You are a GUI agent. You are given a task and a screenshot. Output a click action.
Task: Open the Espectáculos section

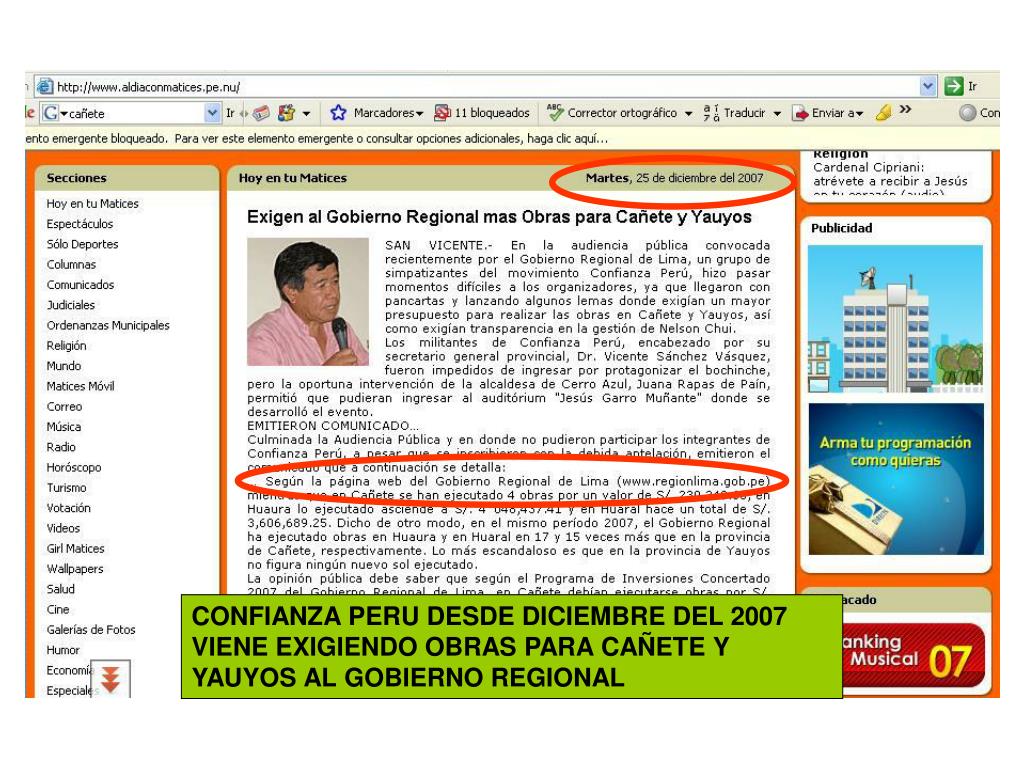tap(80, 224)
